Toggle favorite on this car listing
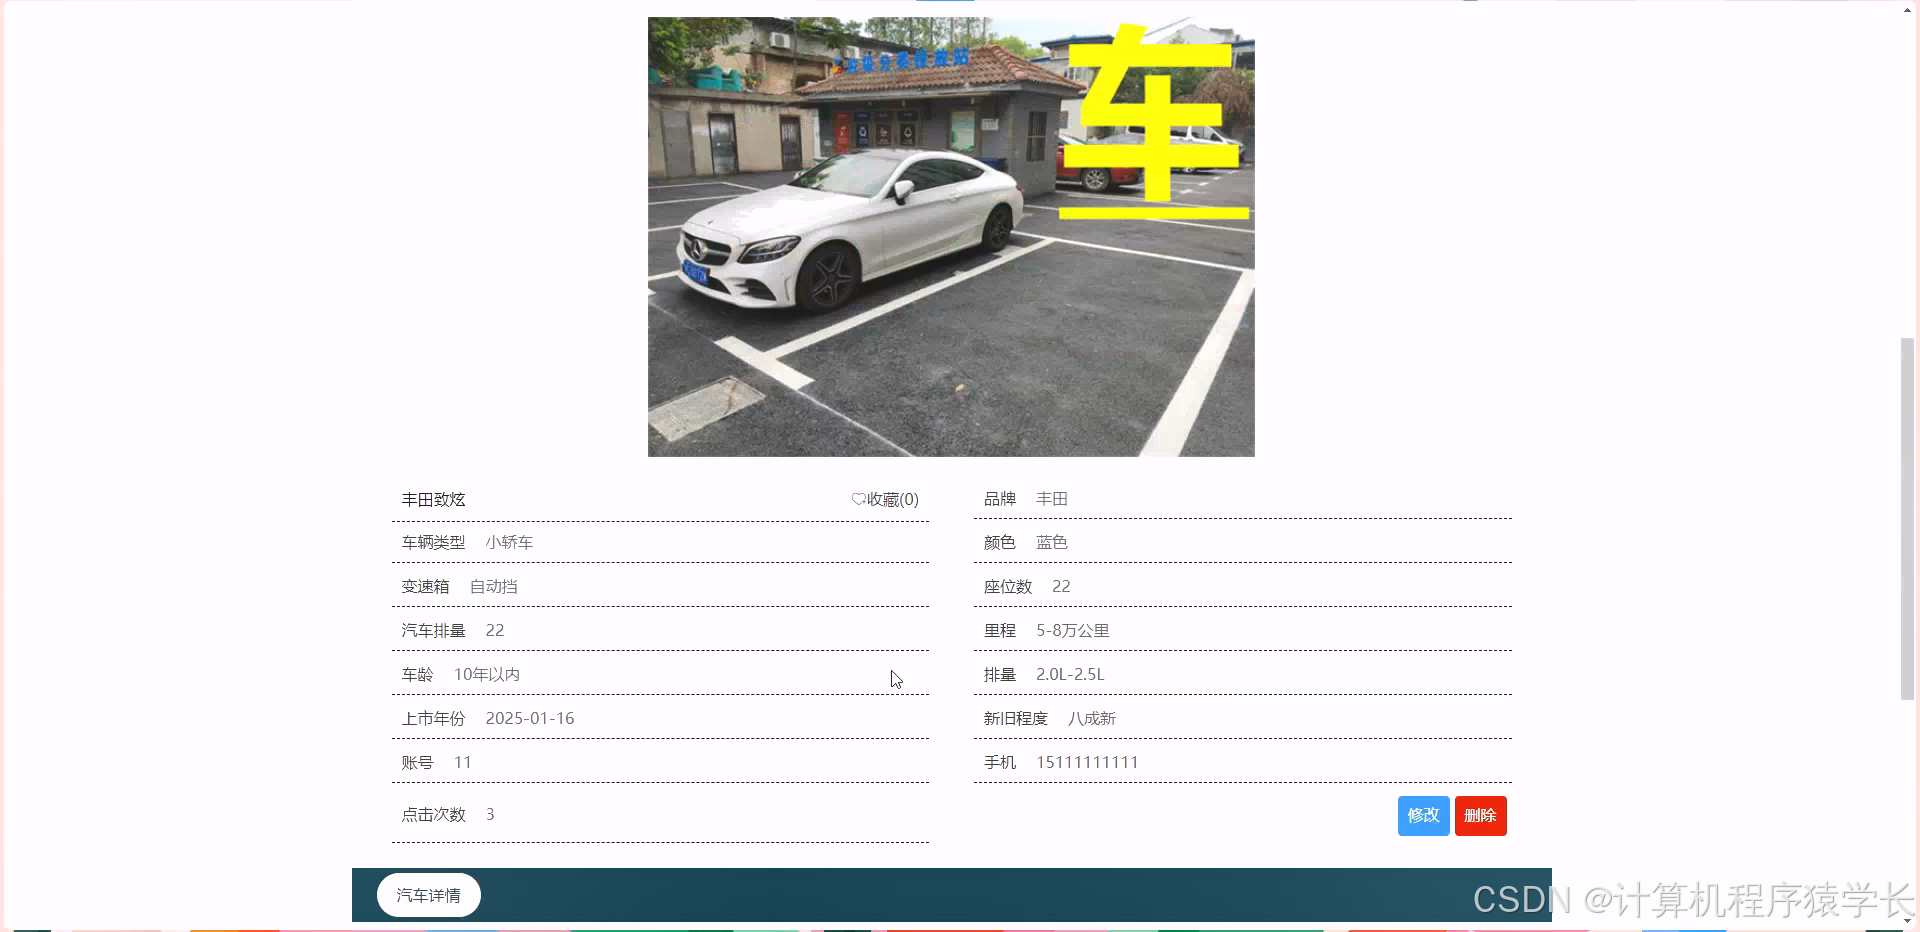 (885, 498)
